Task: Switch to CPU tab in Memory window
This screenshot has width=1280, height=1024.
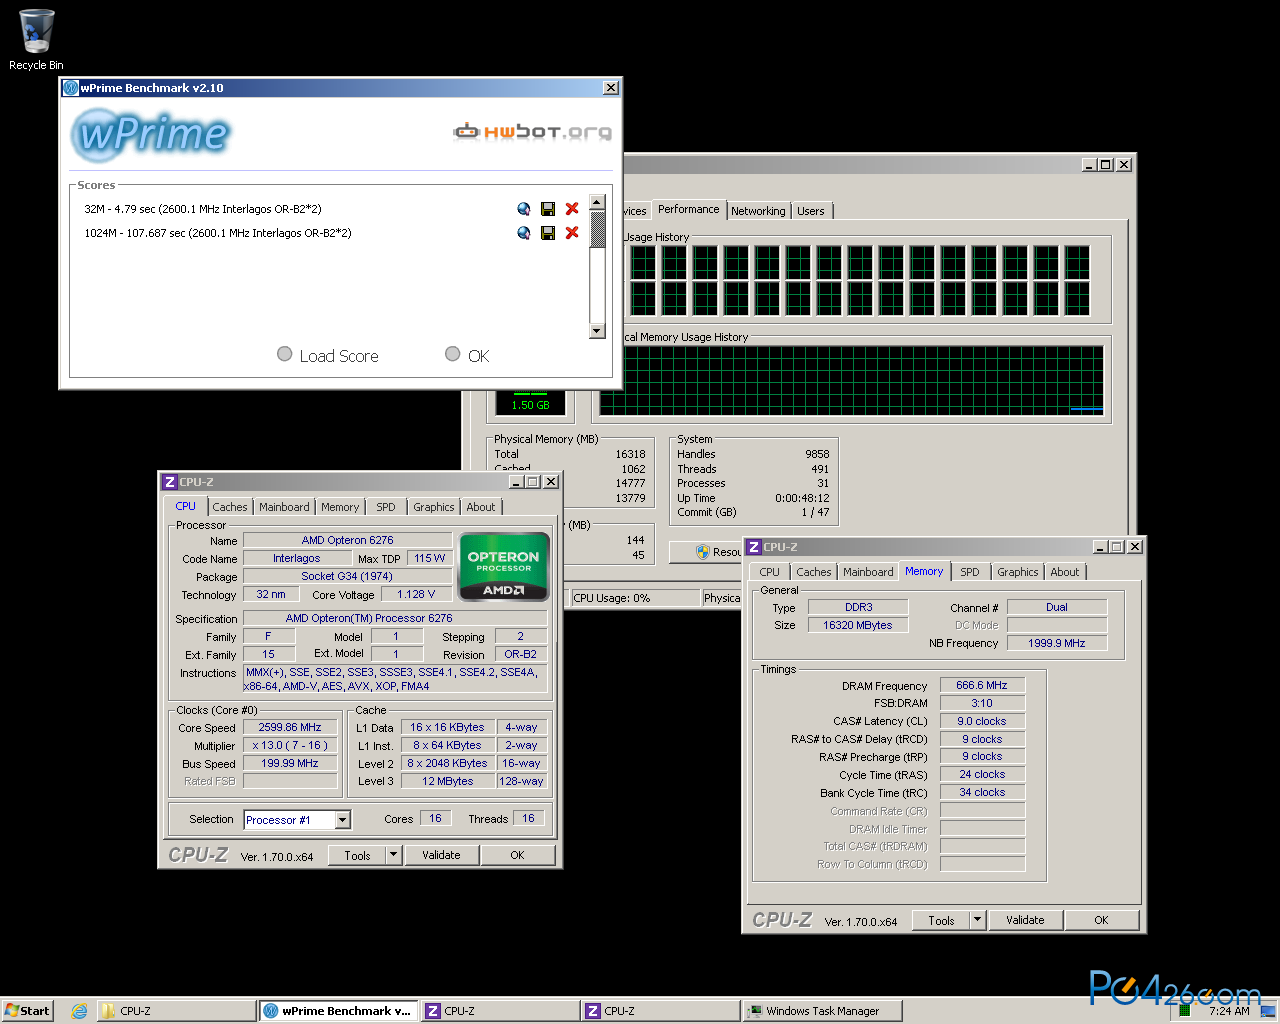Action: (769, 572)
